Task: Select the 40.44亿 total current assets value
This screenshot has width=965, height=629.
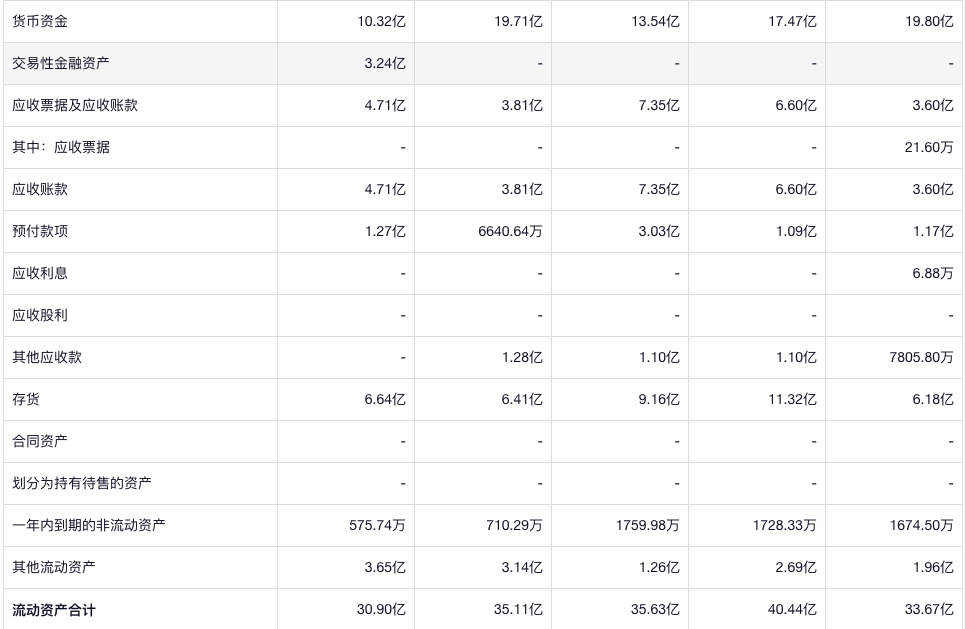Action: coord(792,609)
